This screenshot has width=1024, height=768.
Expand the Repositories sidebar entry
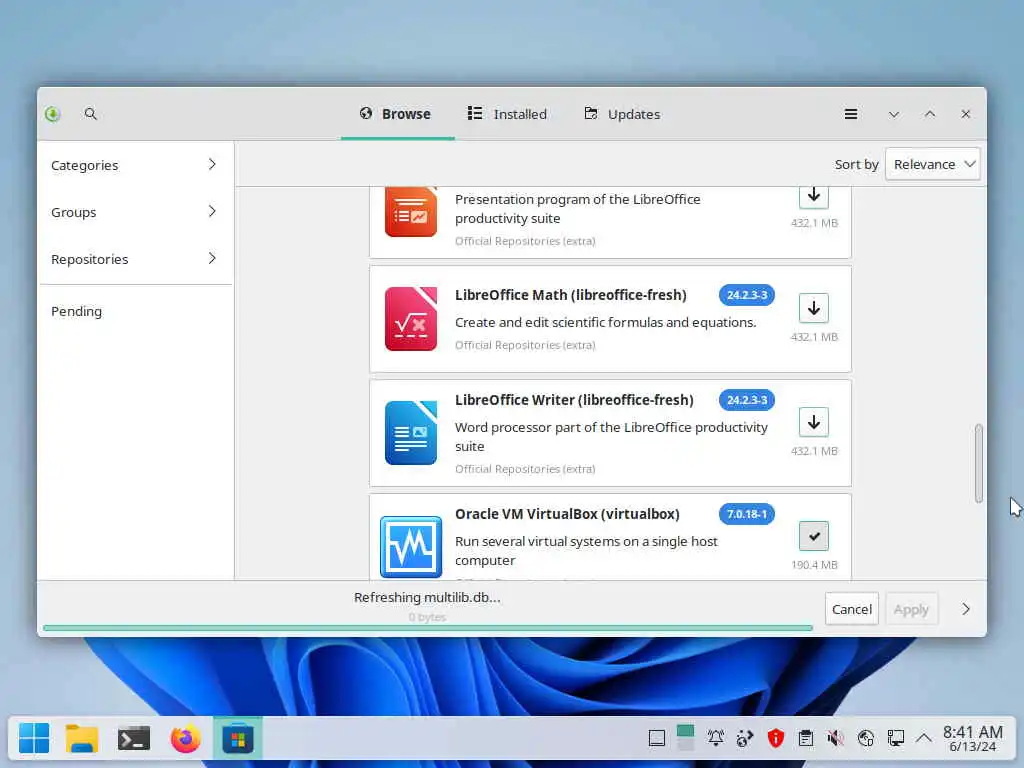click(135, 259)
